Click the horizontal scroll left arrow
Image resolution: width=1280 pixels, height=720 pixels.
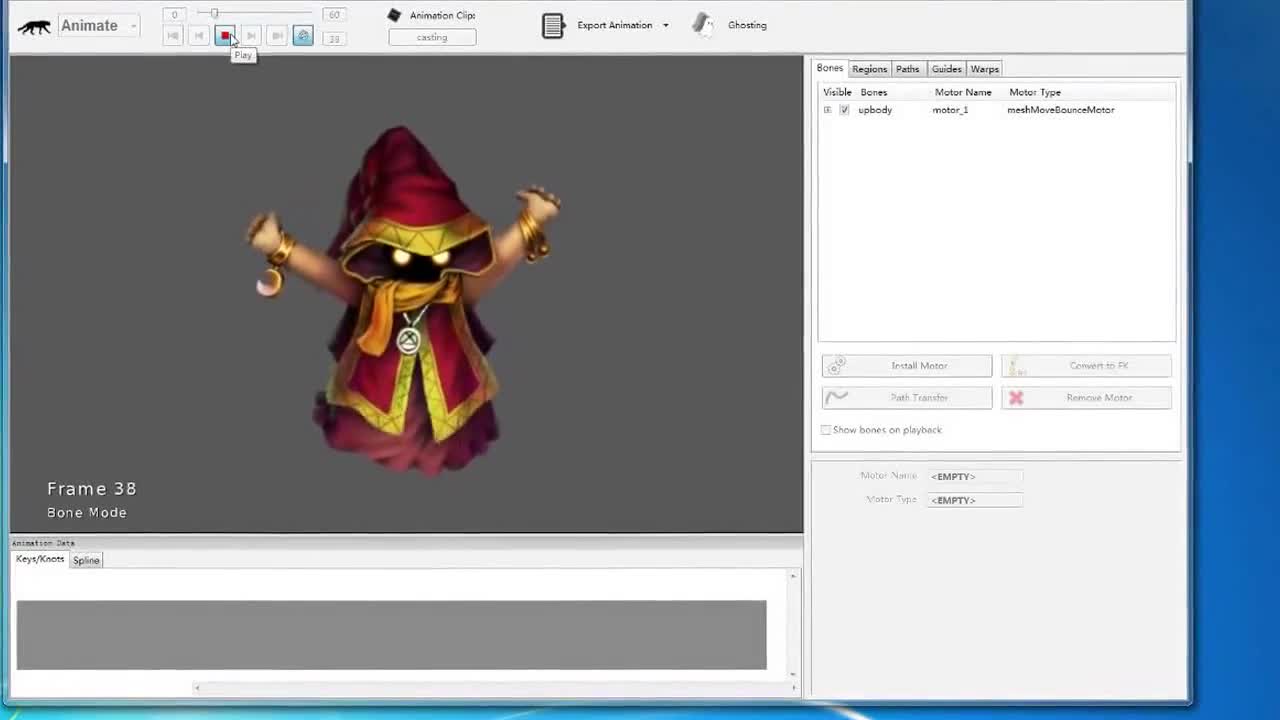197,687
